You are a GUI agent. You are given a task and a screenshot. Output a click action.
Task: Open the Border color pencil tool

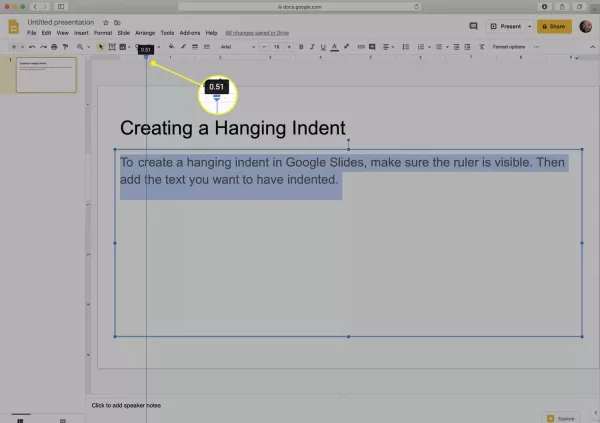click(x=183, y=47)
